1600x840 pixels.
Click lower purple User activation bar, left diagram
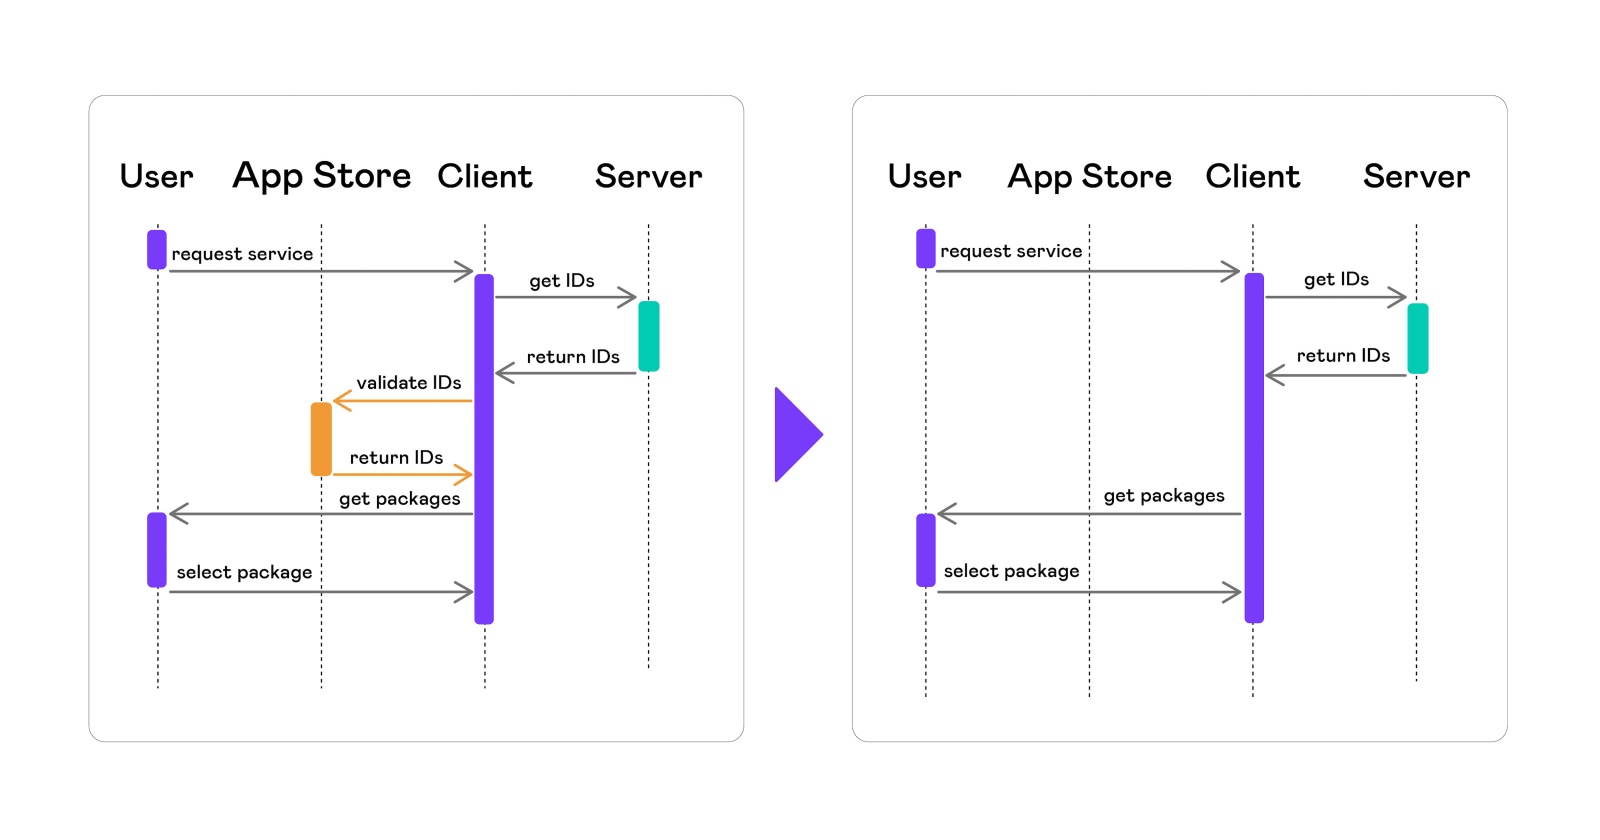[x=157, y=550]
